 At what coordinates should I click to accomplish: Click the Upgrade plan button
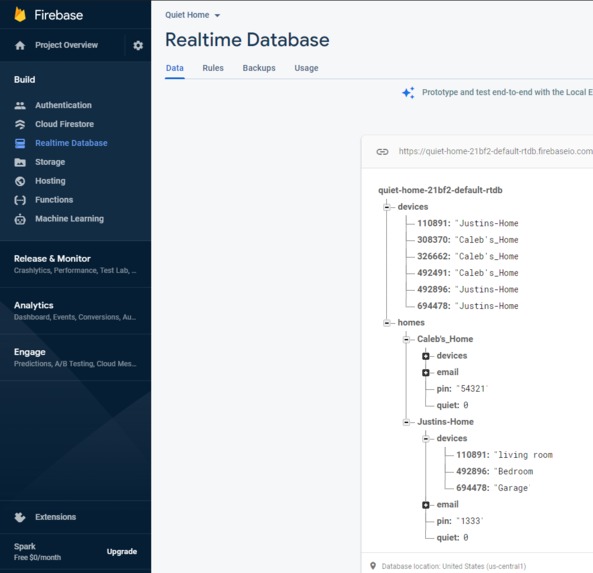122,551
